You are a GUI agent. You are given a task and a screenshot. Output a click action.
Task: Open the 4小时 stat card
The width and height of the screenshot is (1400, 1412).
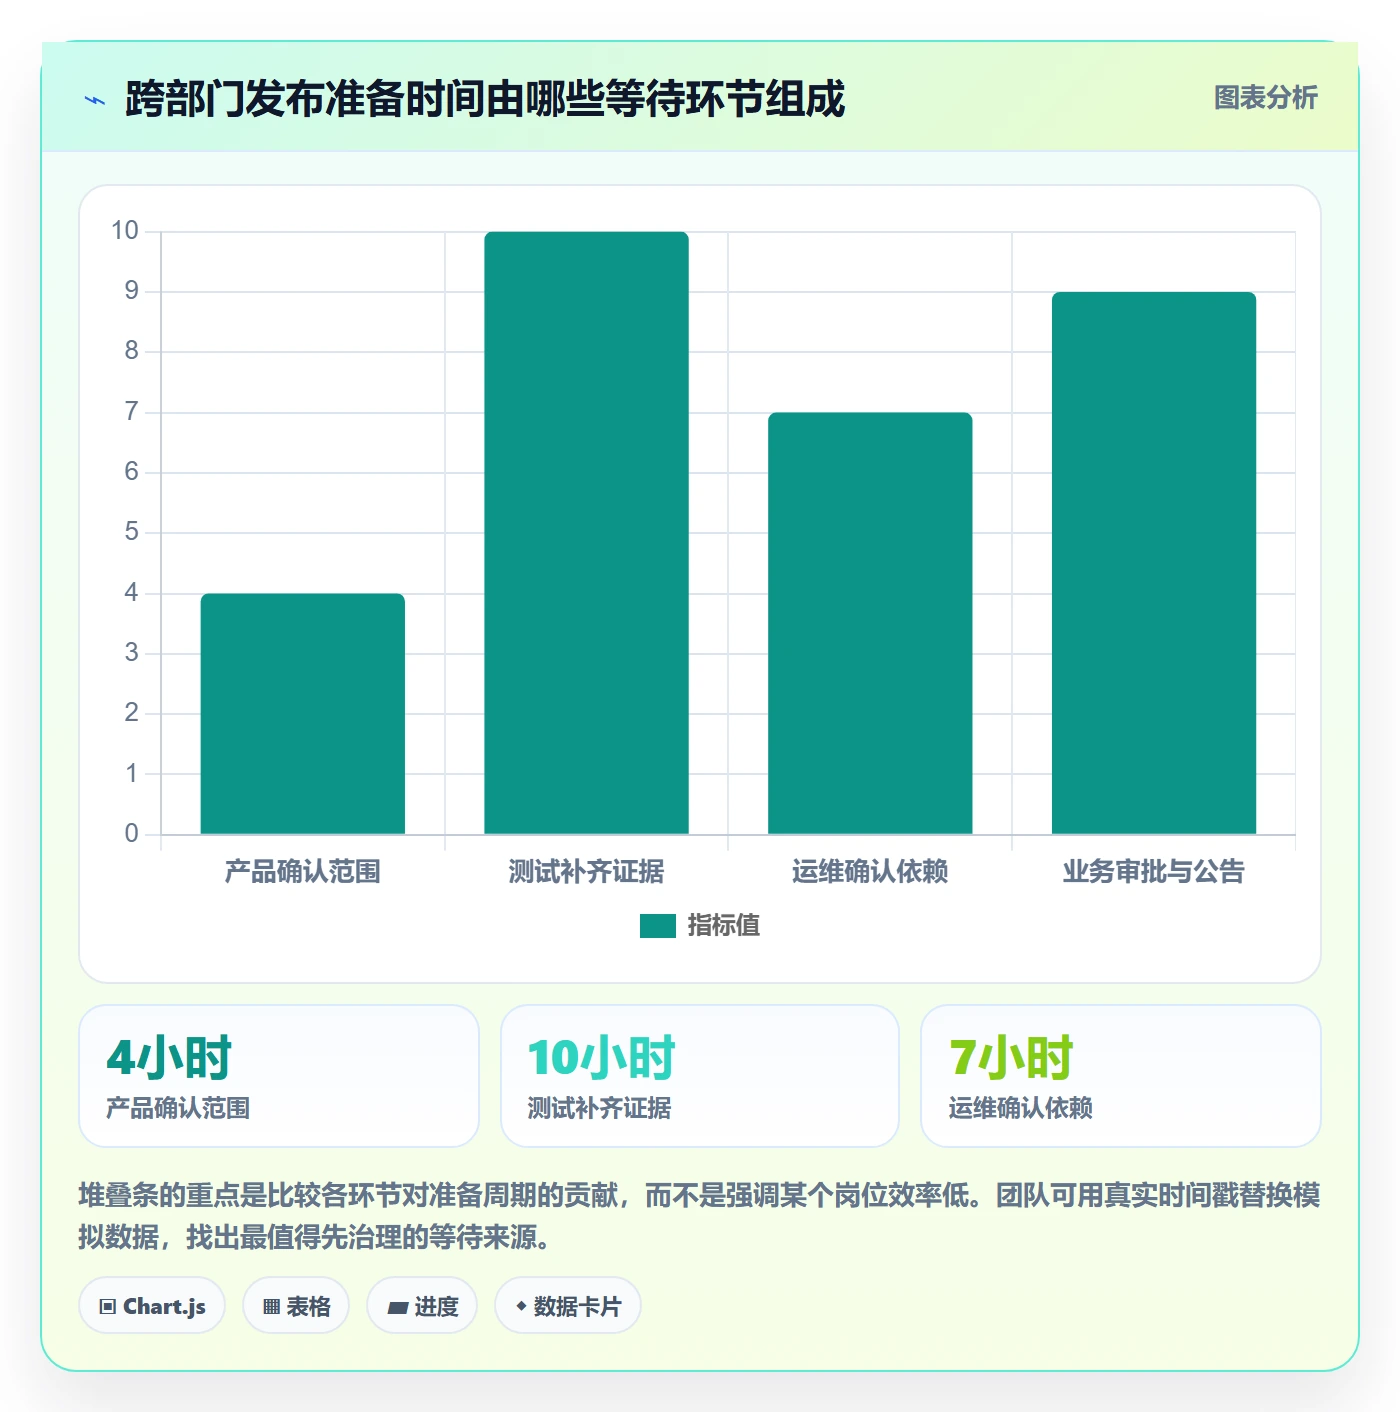coord(279,1076)
